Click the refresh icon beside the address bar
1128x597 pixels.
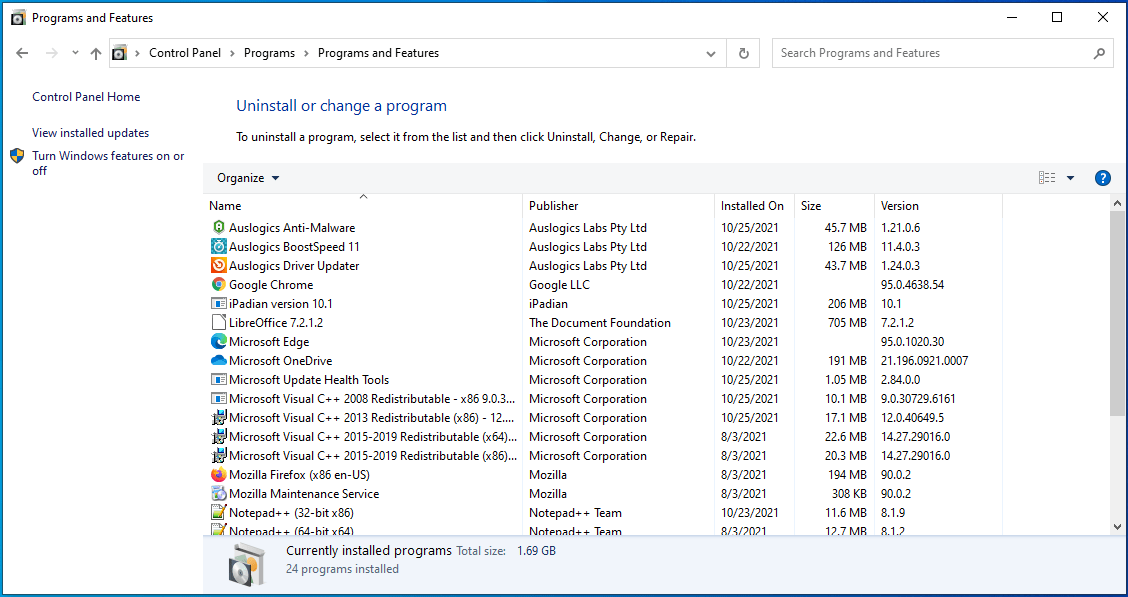click(x=743, y=53)
